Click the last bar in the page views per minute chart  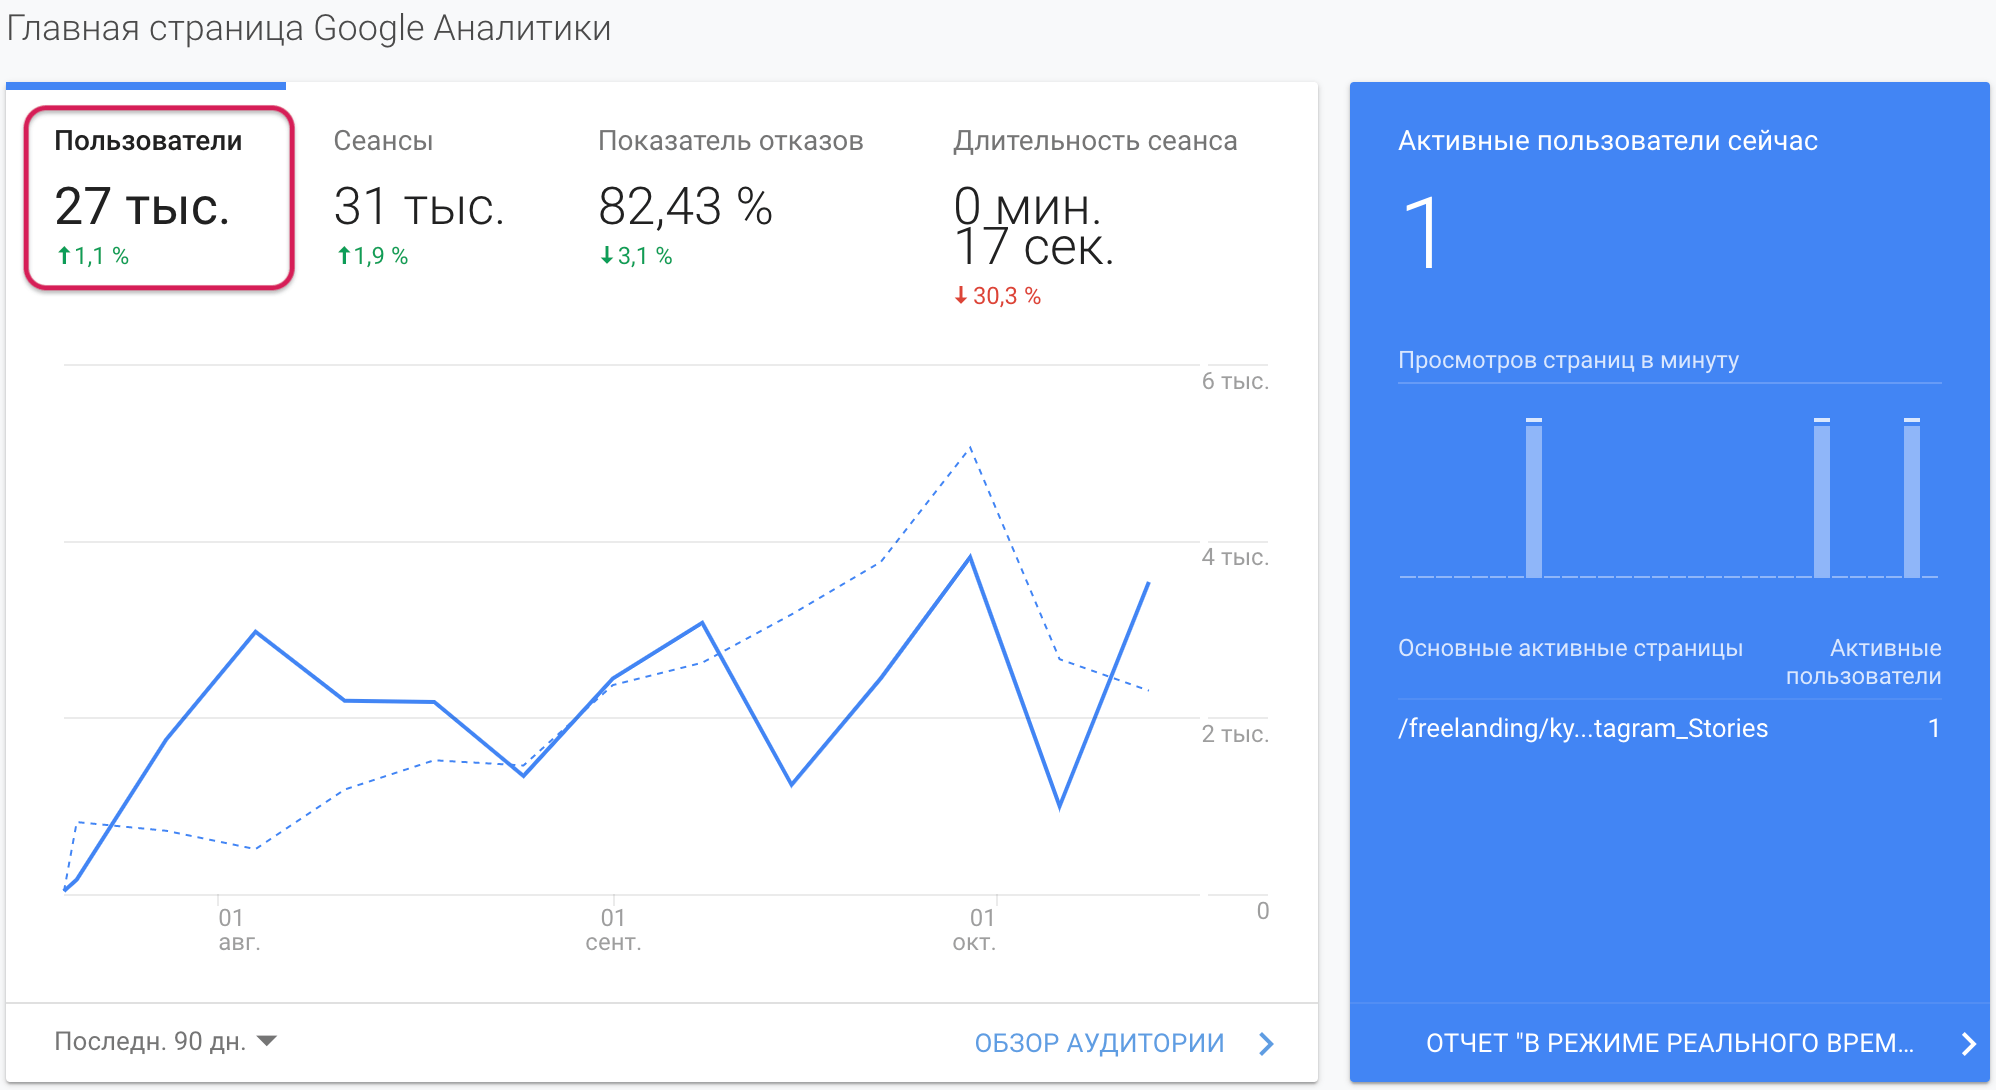coord(1911,498)
